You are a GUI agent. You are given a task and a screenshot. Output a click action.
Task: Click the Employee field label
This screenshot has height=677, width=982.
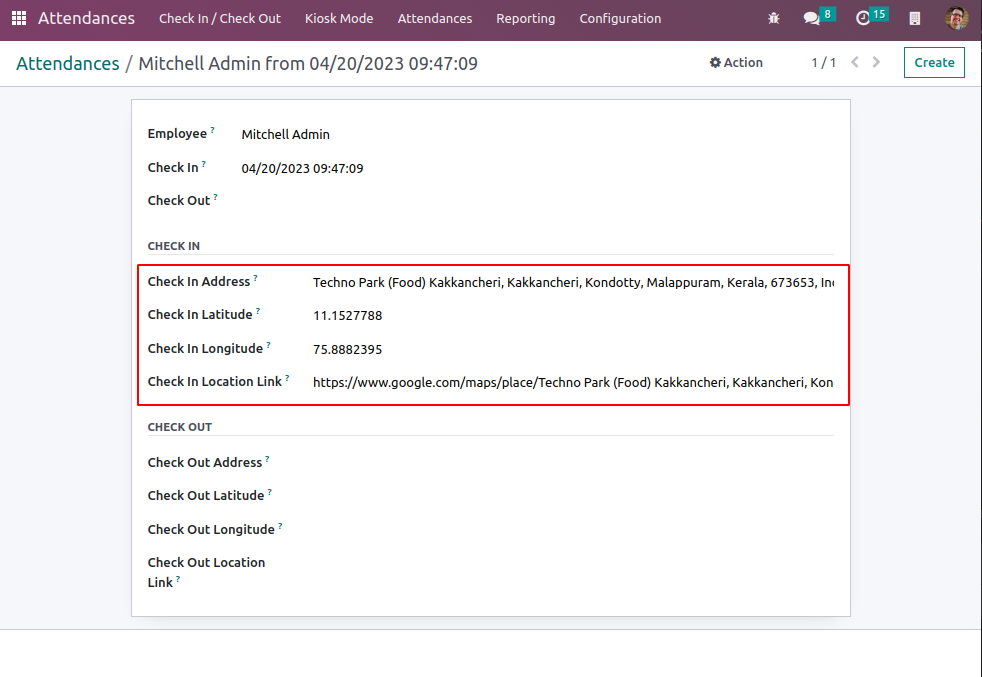[177, 133]
